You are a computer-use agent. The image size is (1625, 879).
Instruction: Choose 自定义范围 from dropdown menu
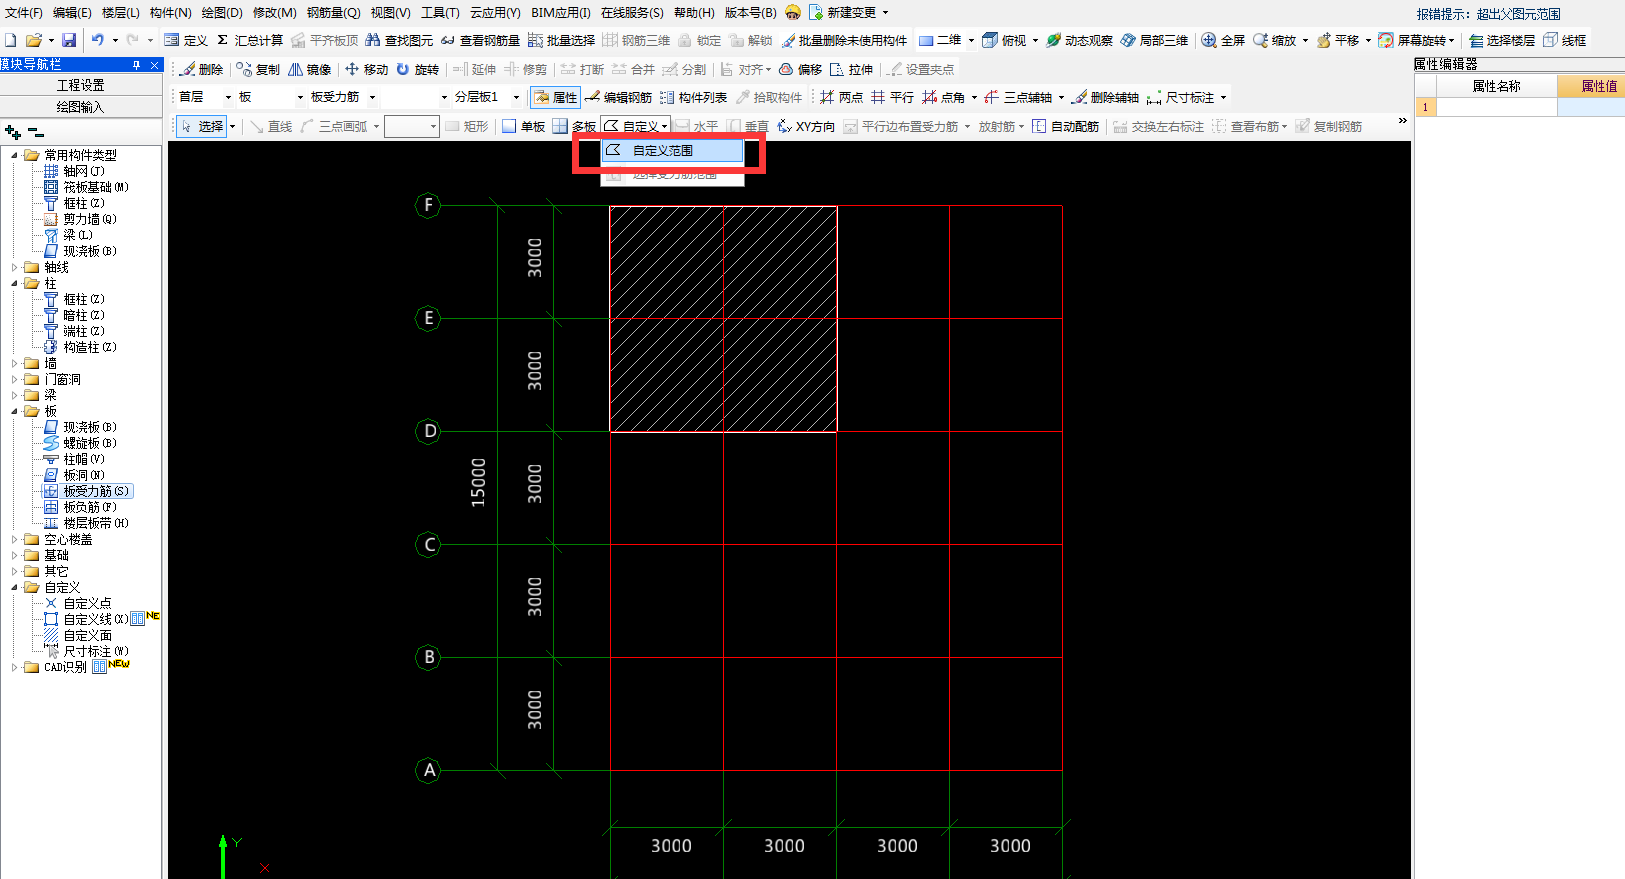[672, 150]
